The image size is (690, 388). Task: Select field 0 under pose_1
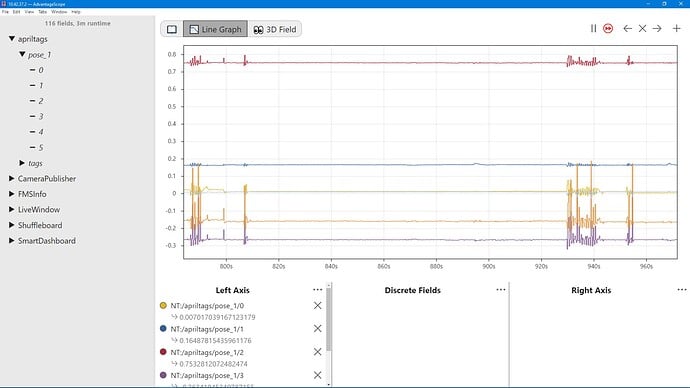(x=40, y=70)
